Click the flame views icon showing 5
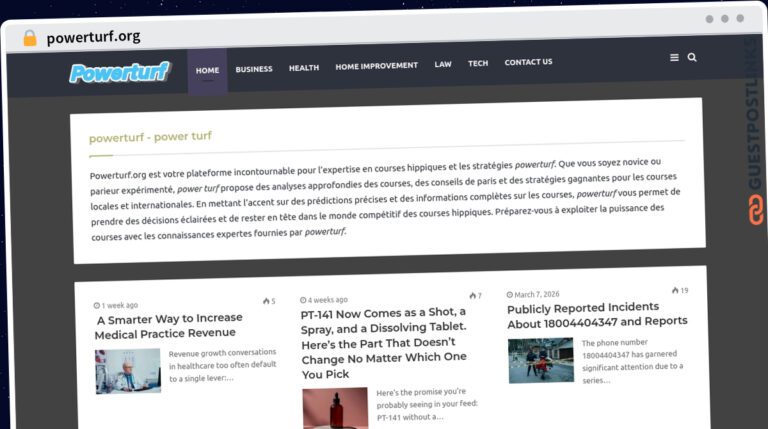The width and height of the screenshot is (768, 429). coord(266,301)
